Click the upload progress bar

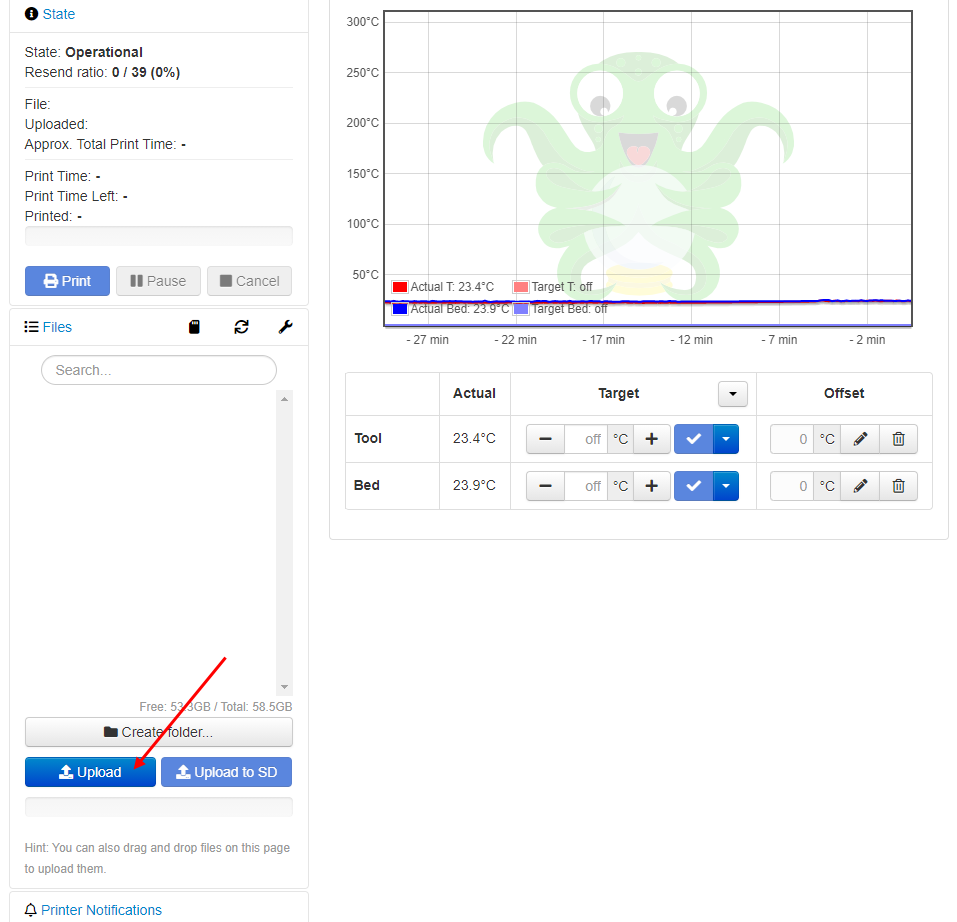pyautogui.click(x=159, y=807)
